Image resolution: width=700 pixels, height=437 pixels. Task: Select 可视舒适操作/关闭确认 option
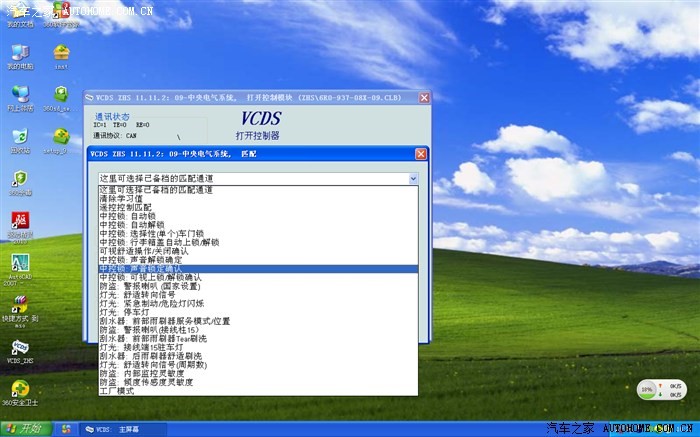click(x=258, y=251)
